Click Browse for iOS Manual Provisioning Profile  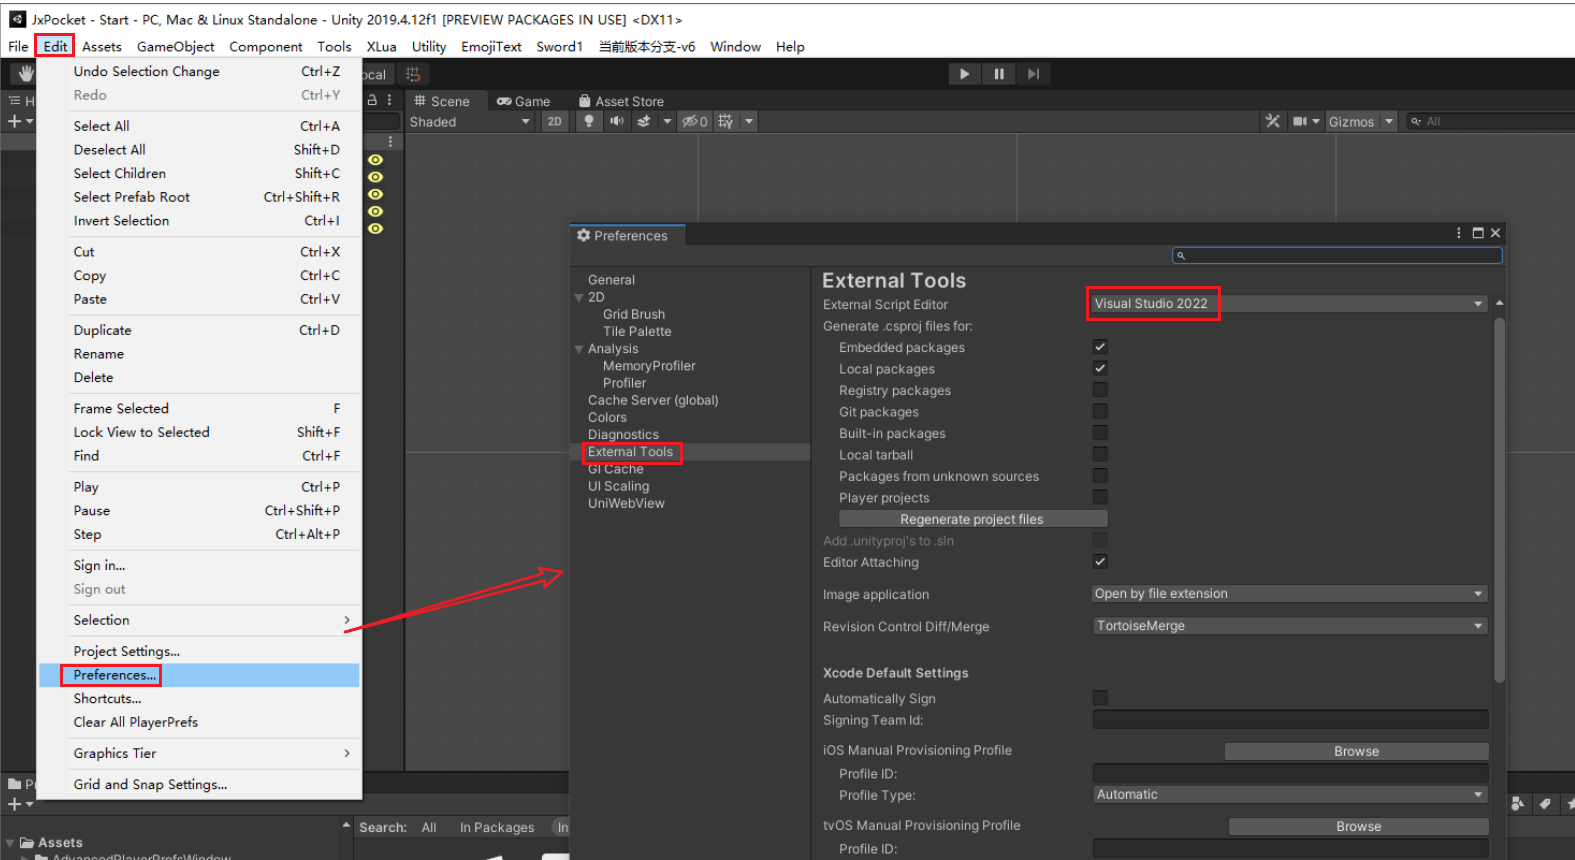click(x=1356, y=751)
